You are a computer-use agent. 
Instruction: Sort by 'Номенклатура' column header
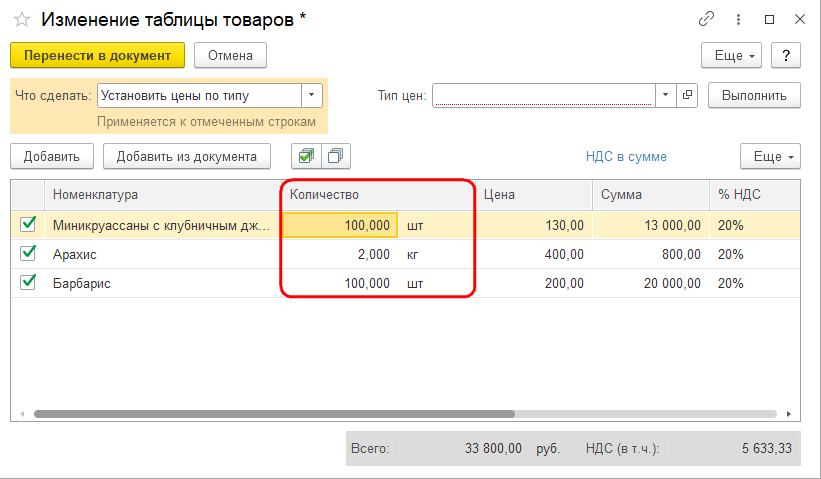coord(163,195)
